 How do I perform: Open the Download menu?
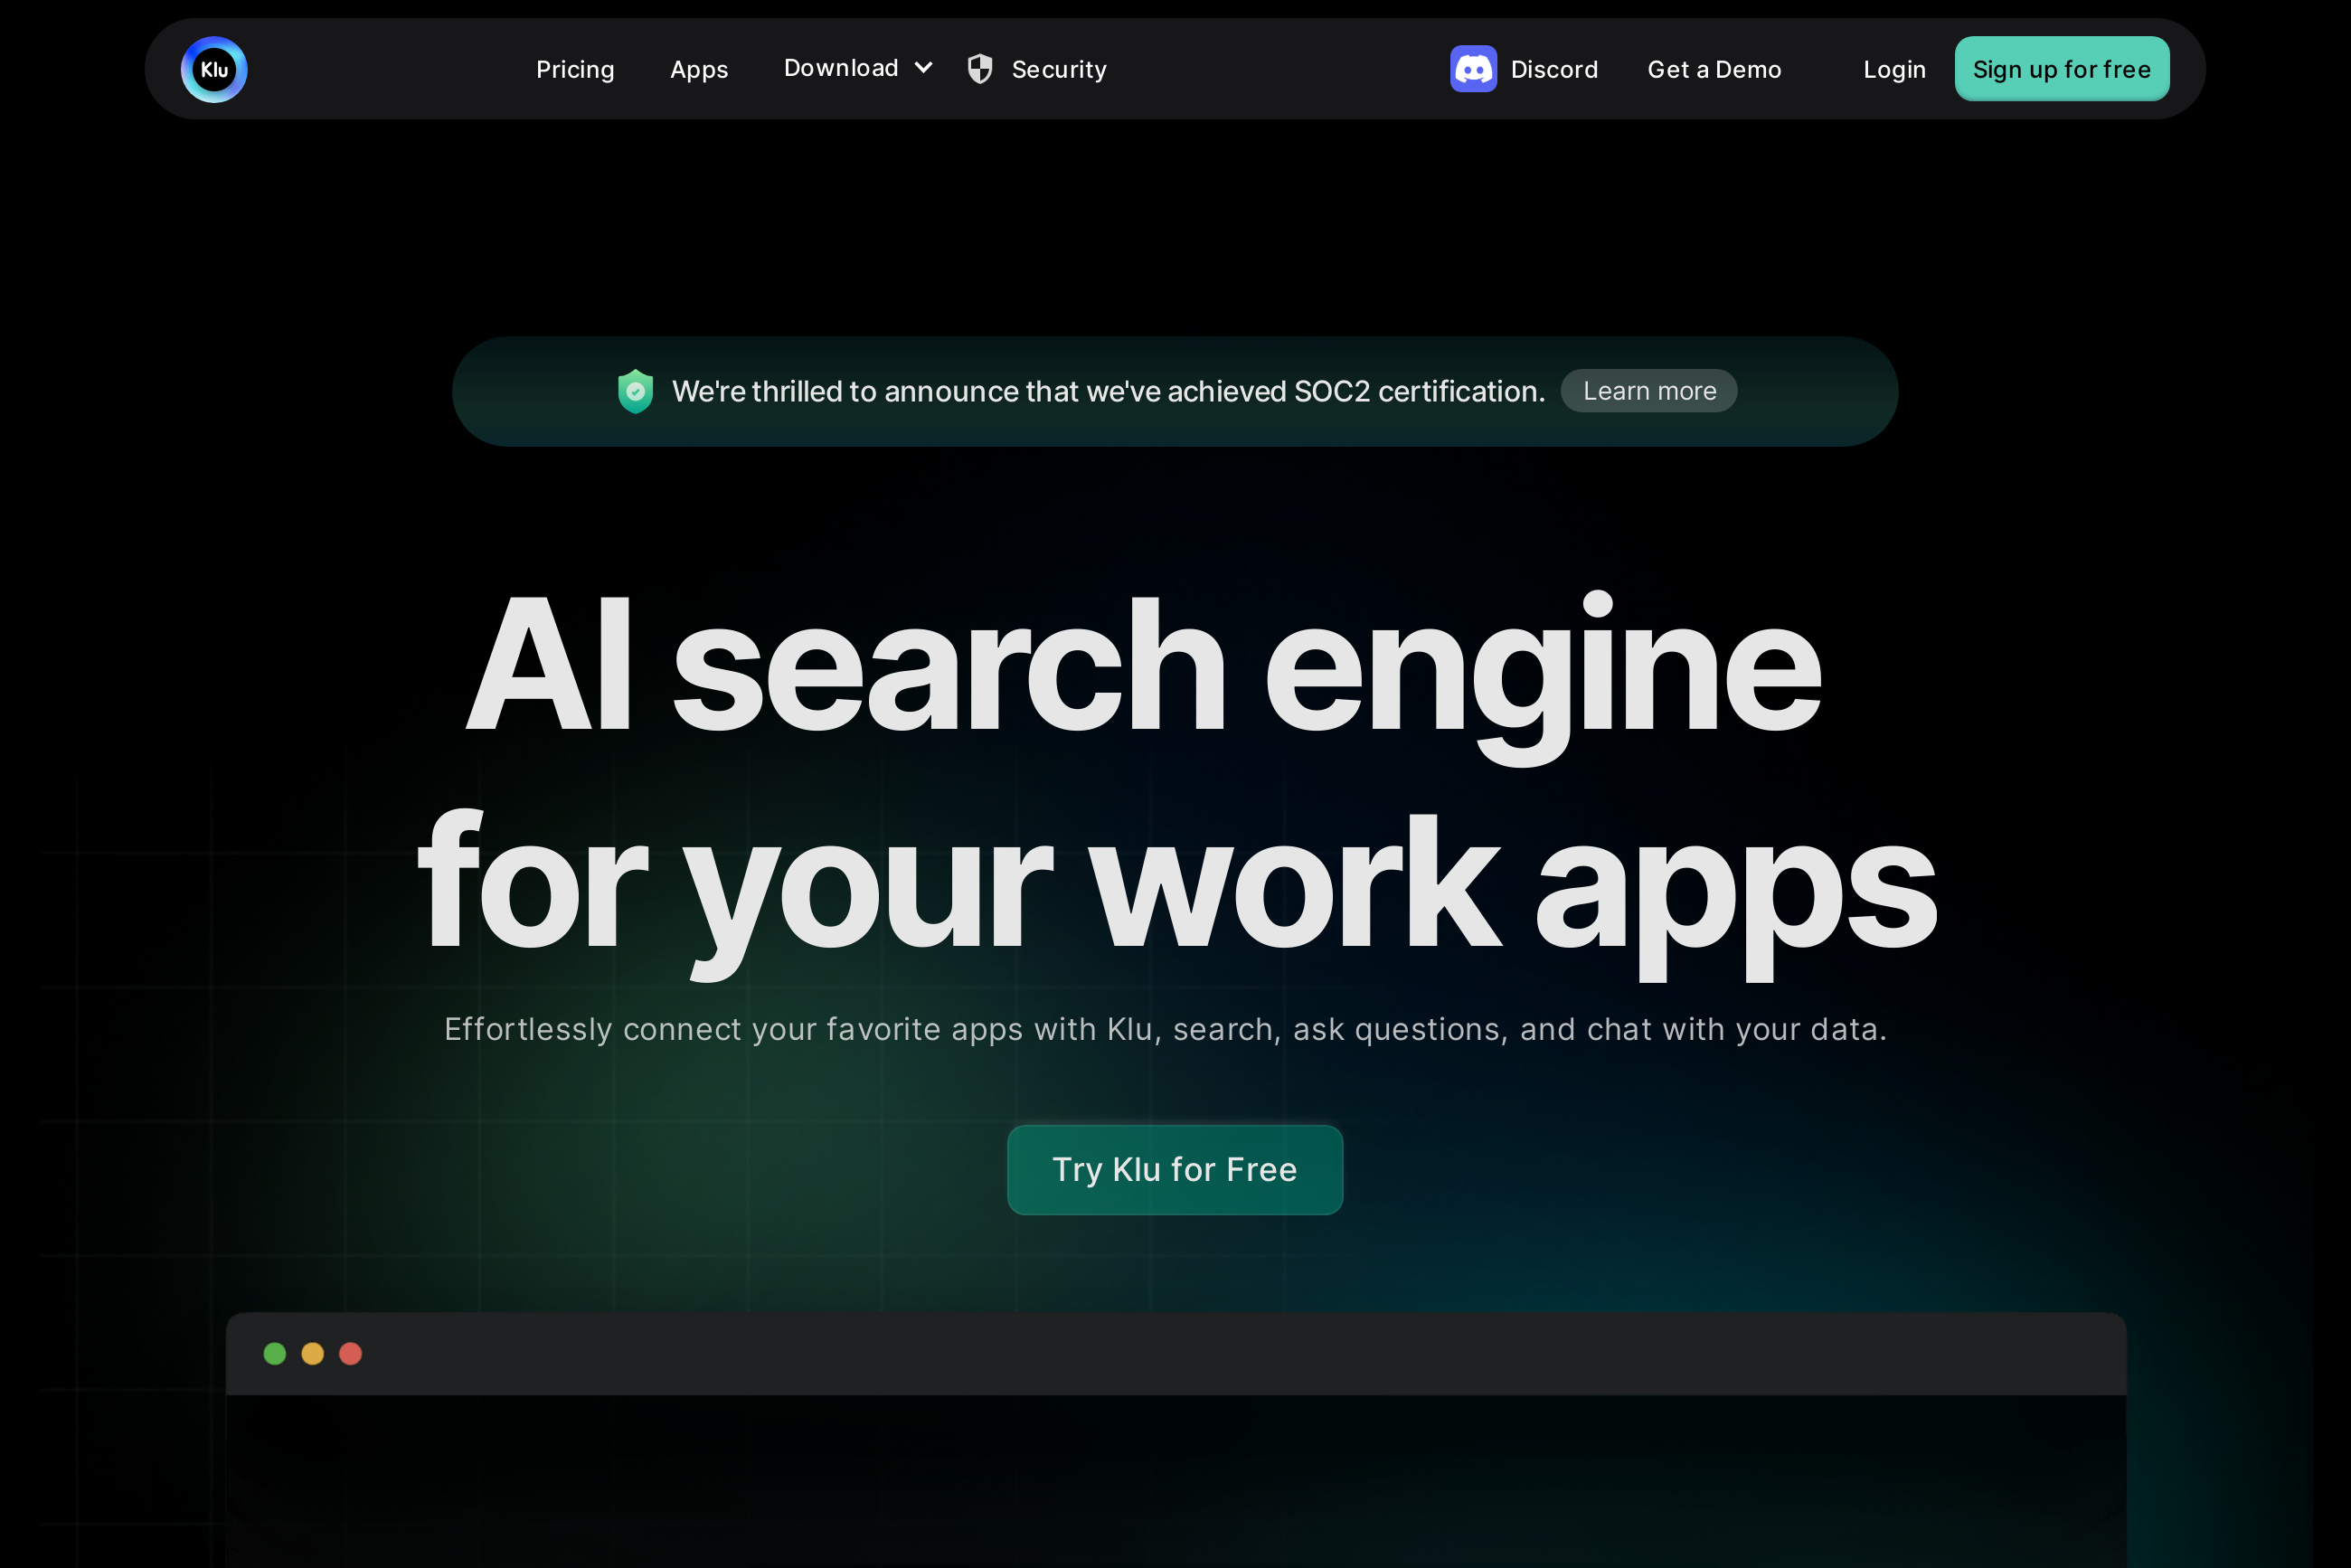[x=841, y=68]
